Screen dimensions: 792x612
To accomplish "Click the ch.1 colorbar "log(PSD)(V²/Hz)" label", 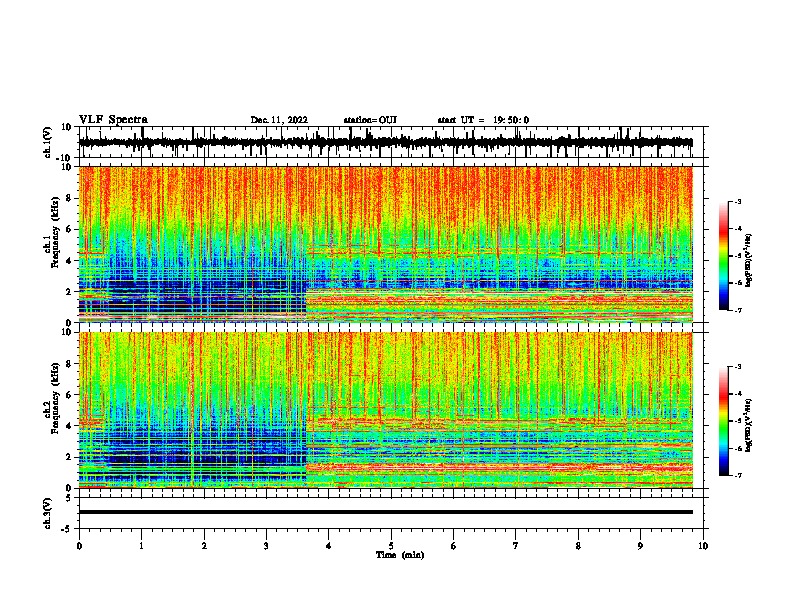I will pos(748,260).
